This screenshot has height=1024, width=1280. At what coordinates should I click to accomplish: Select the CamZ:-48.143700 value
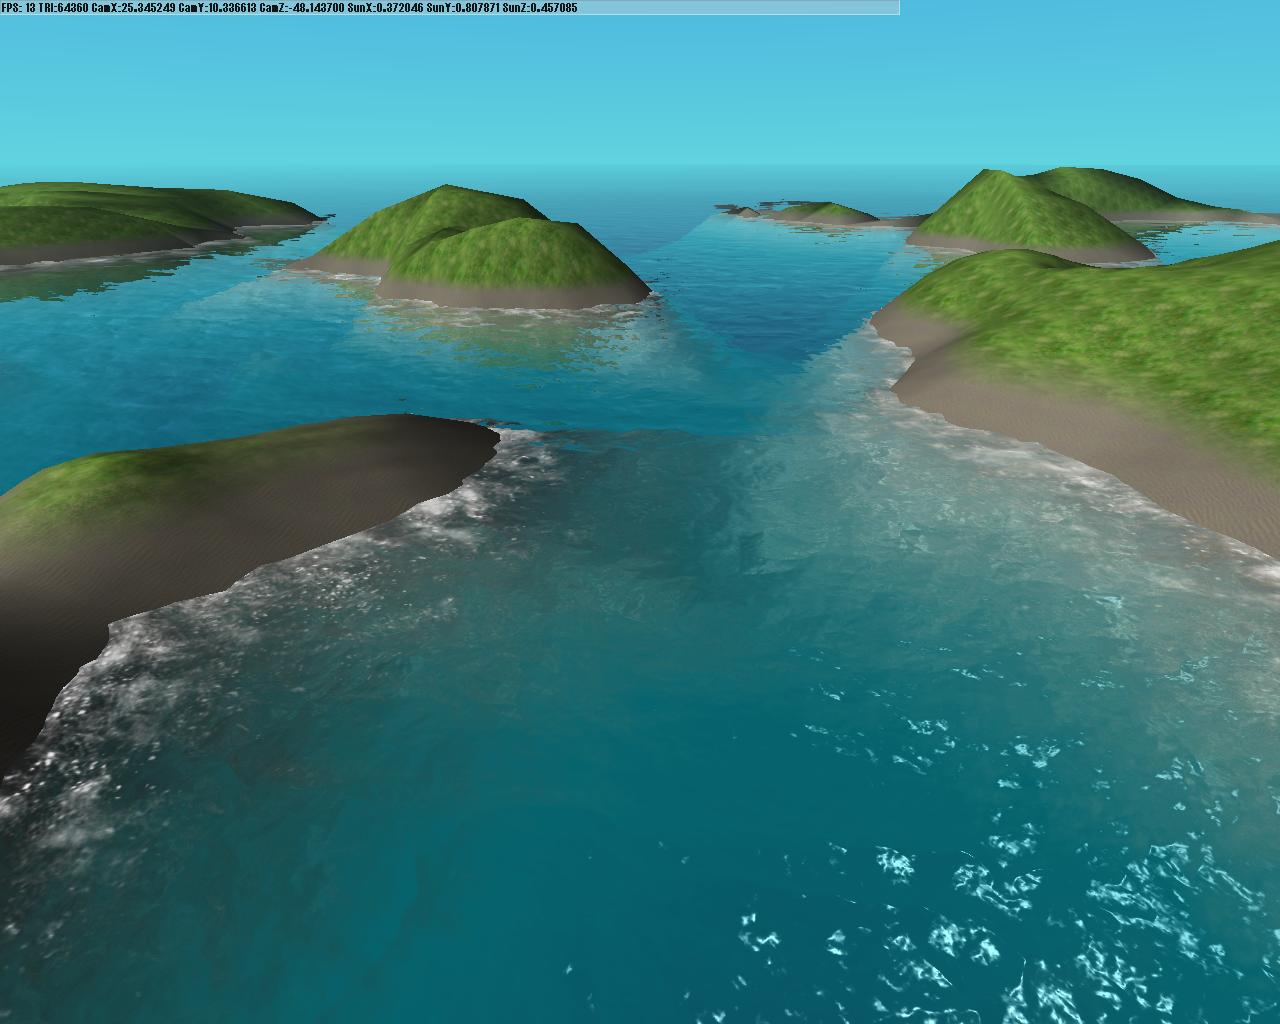pos(301,8)
